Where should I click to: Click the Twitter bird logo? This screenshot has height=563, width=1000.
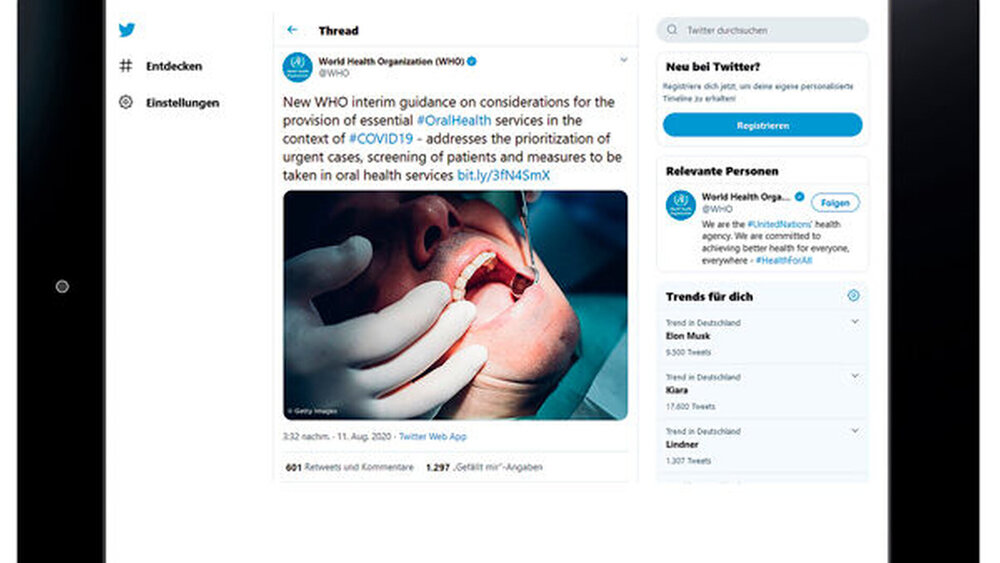tap(127, 30)
